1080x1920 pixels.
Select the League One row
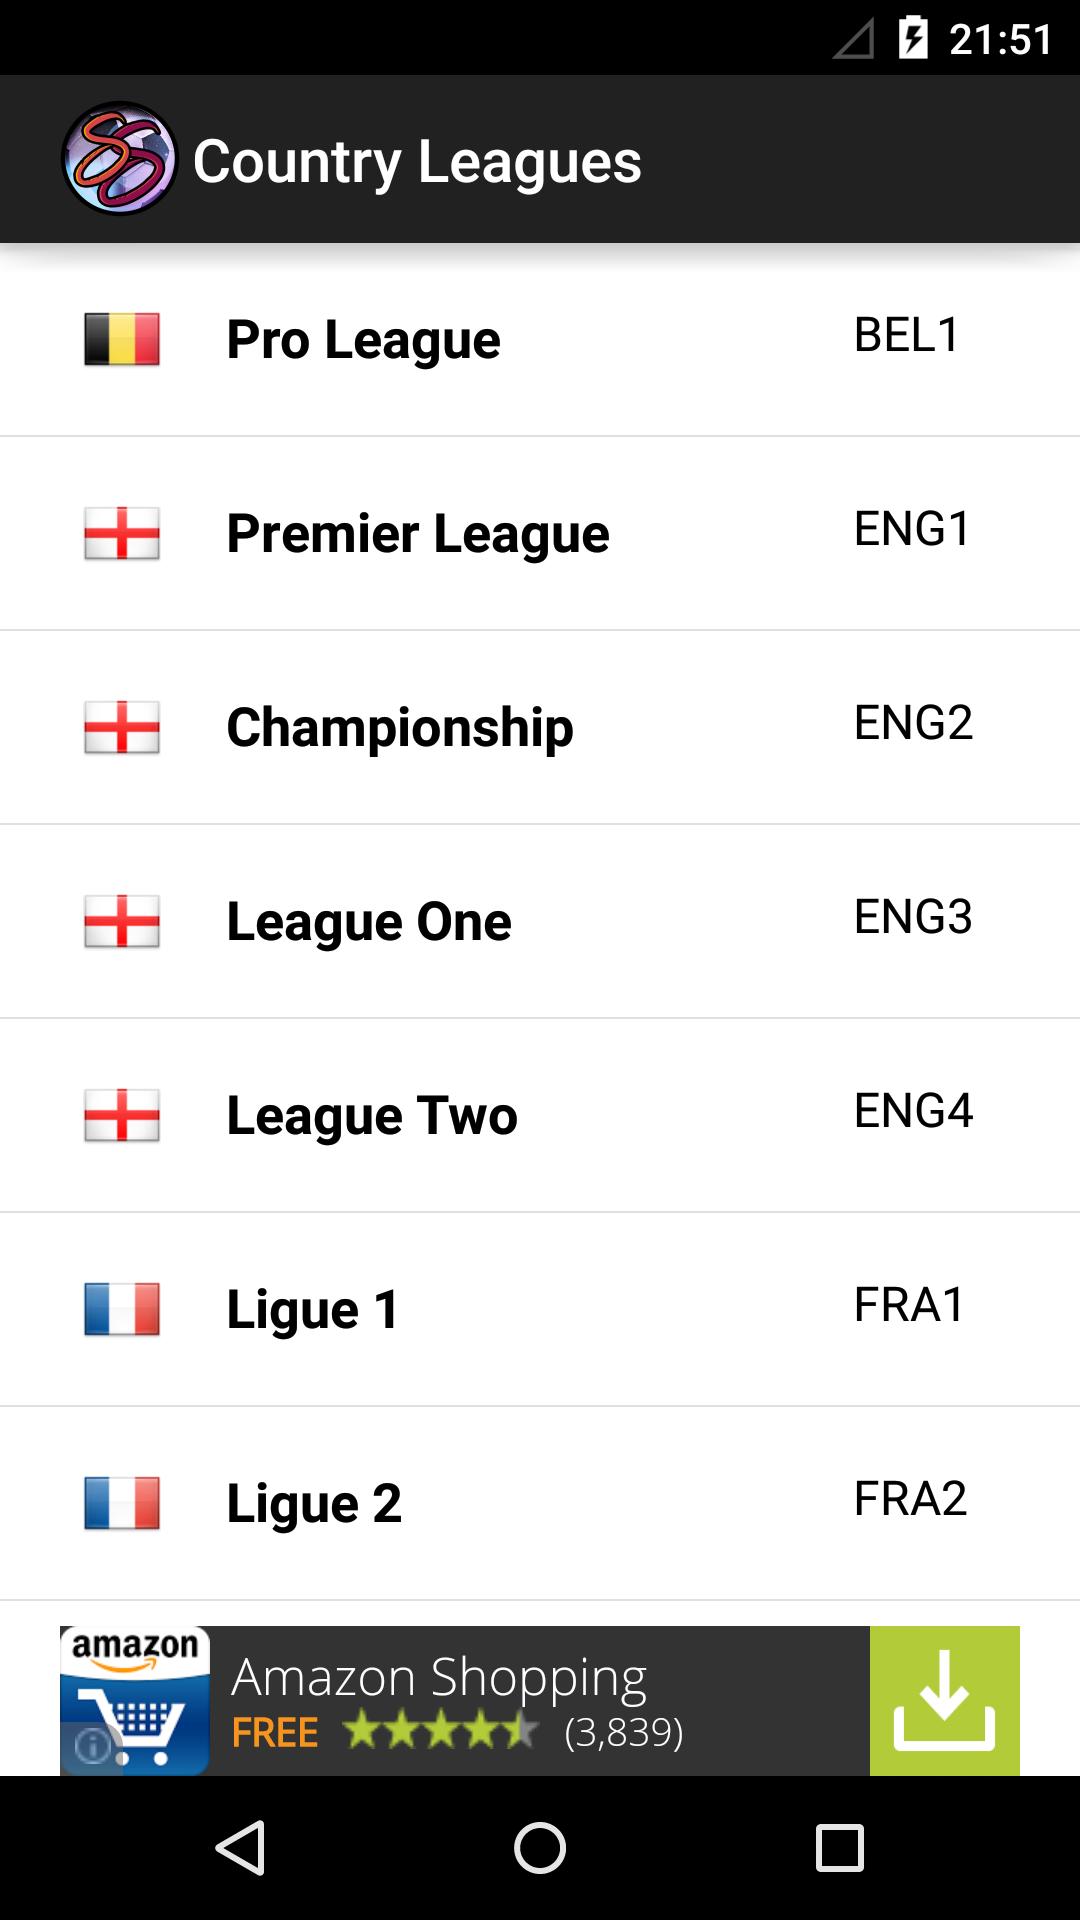(x=369, y=921)
